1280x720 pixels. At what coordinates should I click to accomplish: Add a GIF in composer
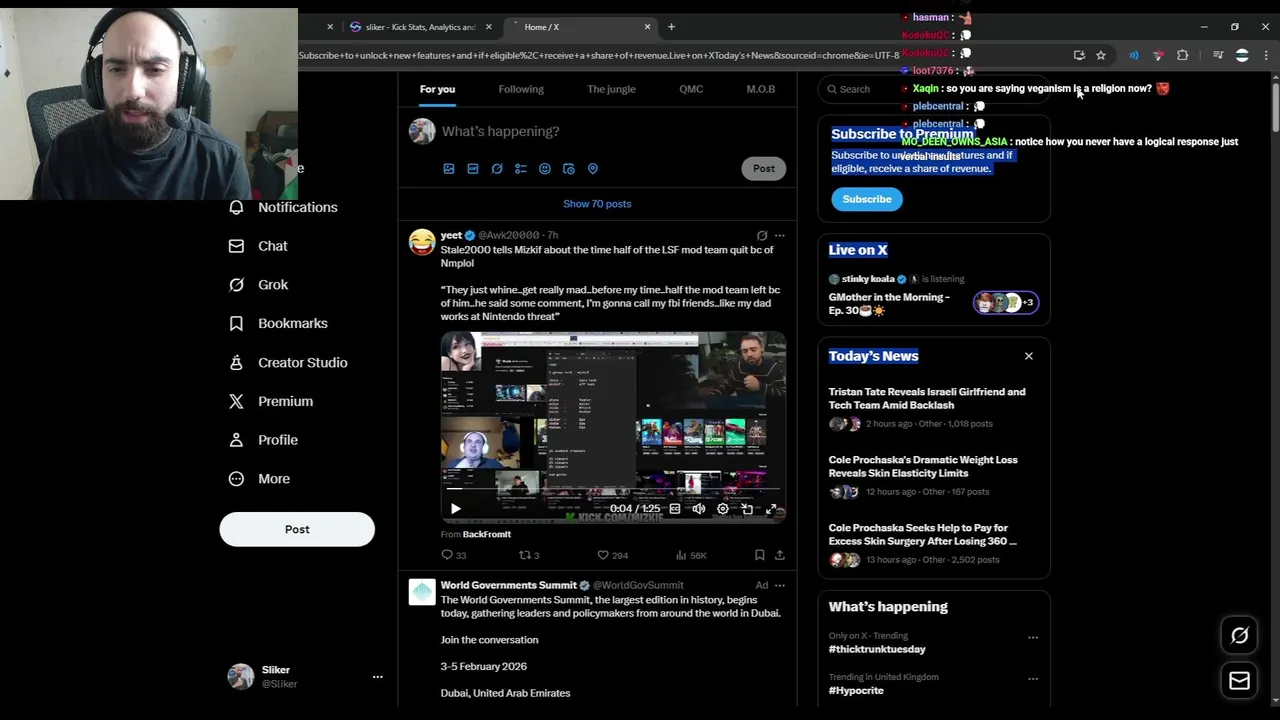[x=473, y=169]
